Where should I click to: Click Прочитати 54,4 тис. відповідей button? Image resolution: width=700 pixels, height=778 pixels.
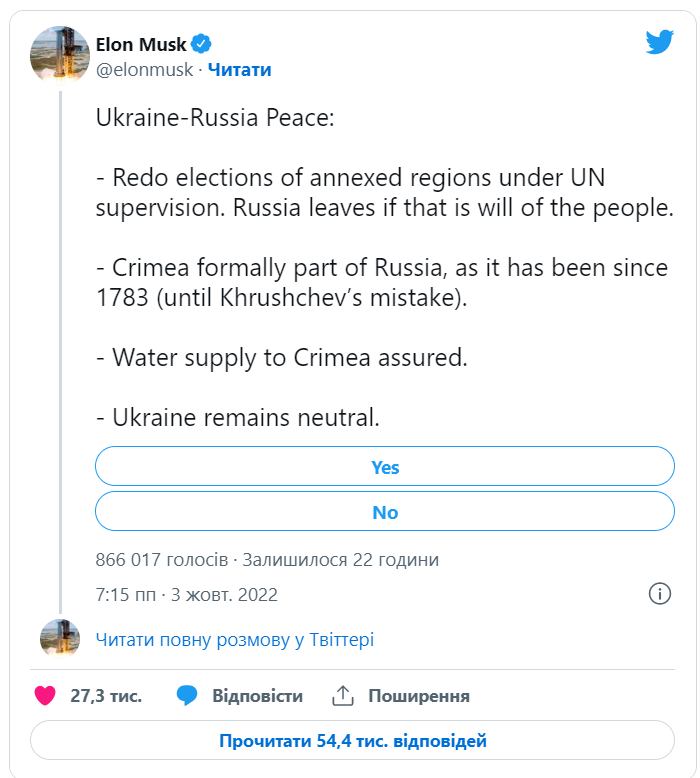click(x=352, y=740)
